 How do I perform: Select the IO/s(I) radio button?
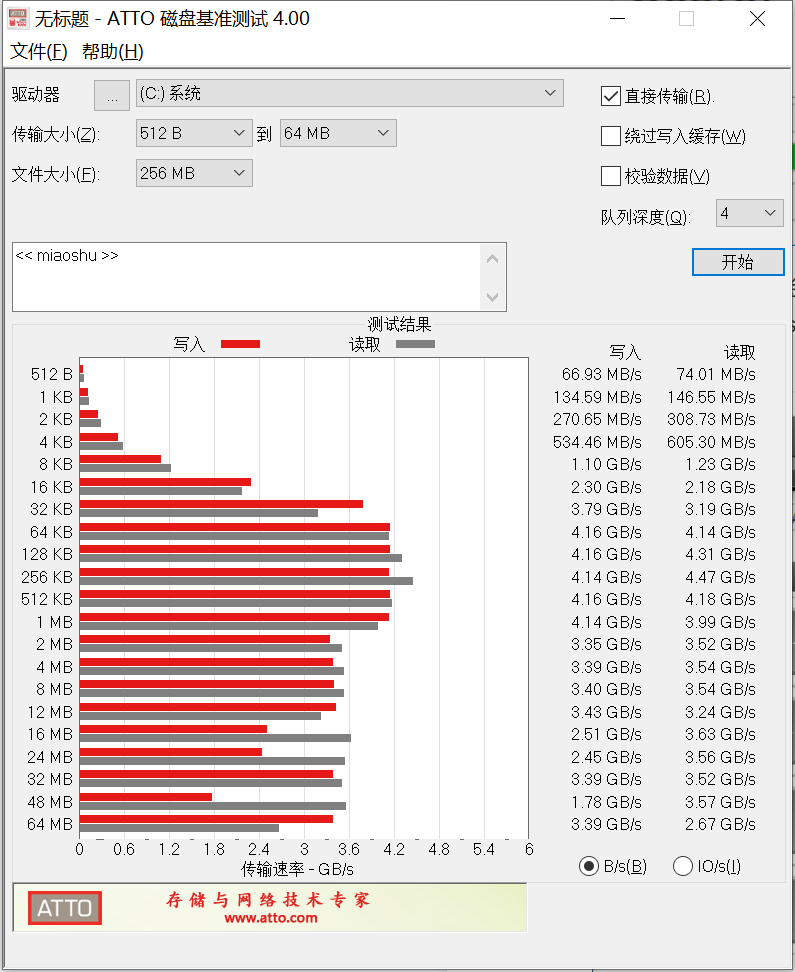[682, 866]
